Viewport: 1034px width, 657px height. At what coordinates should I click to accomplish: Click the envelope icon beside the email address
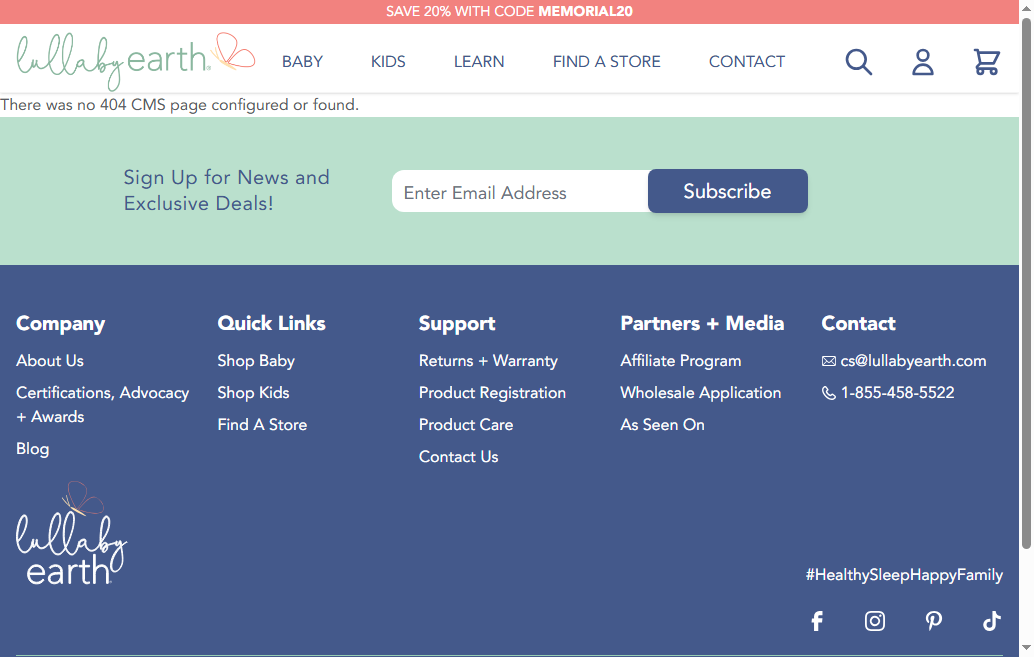(x=829, y=361)
